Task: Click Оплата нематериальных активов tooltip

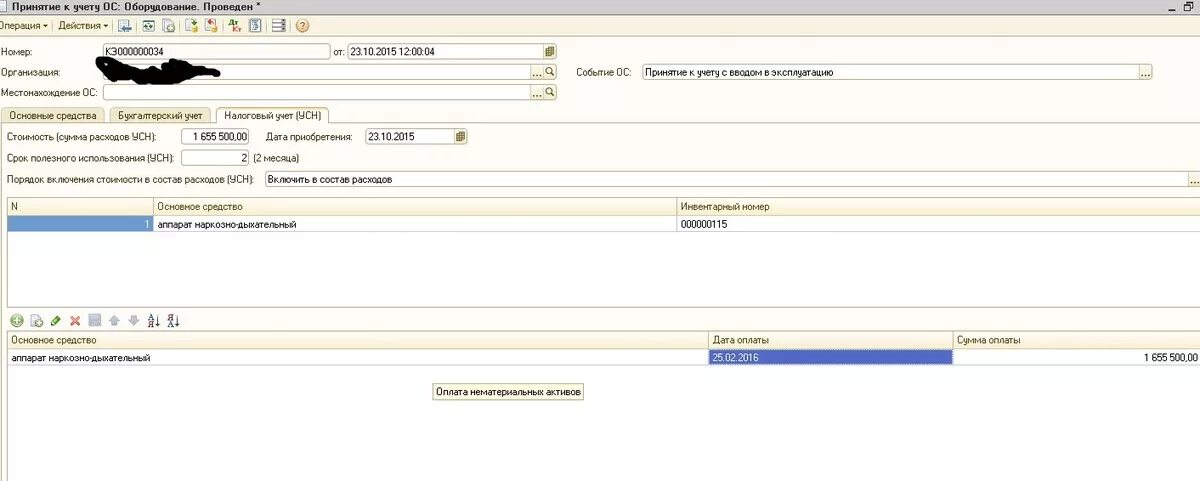Action: tap(508, 392)
